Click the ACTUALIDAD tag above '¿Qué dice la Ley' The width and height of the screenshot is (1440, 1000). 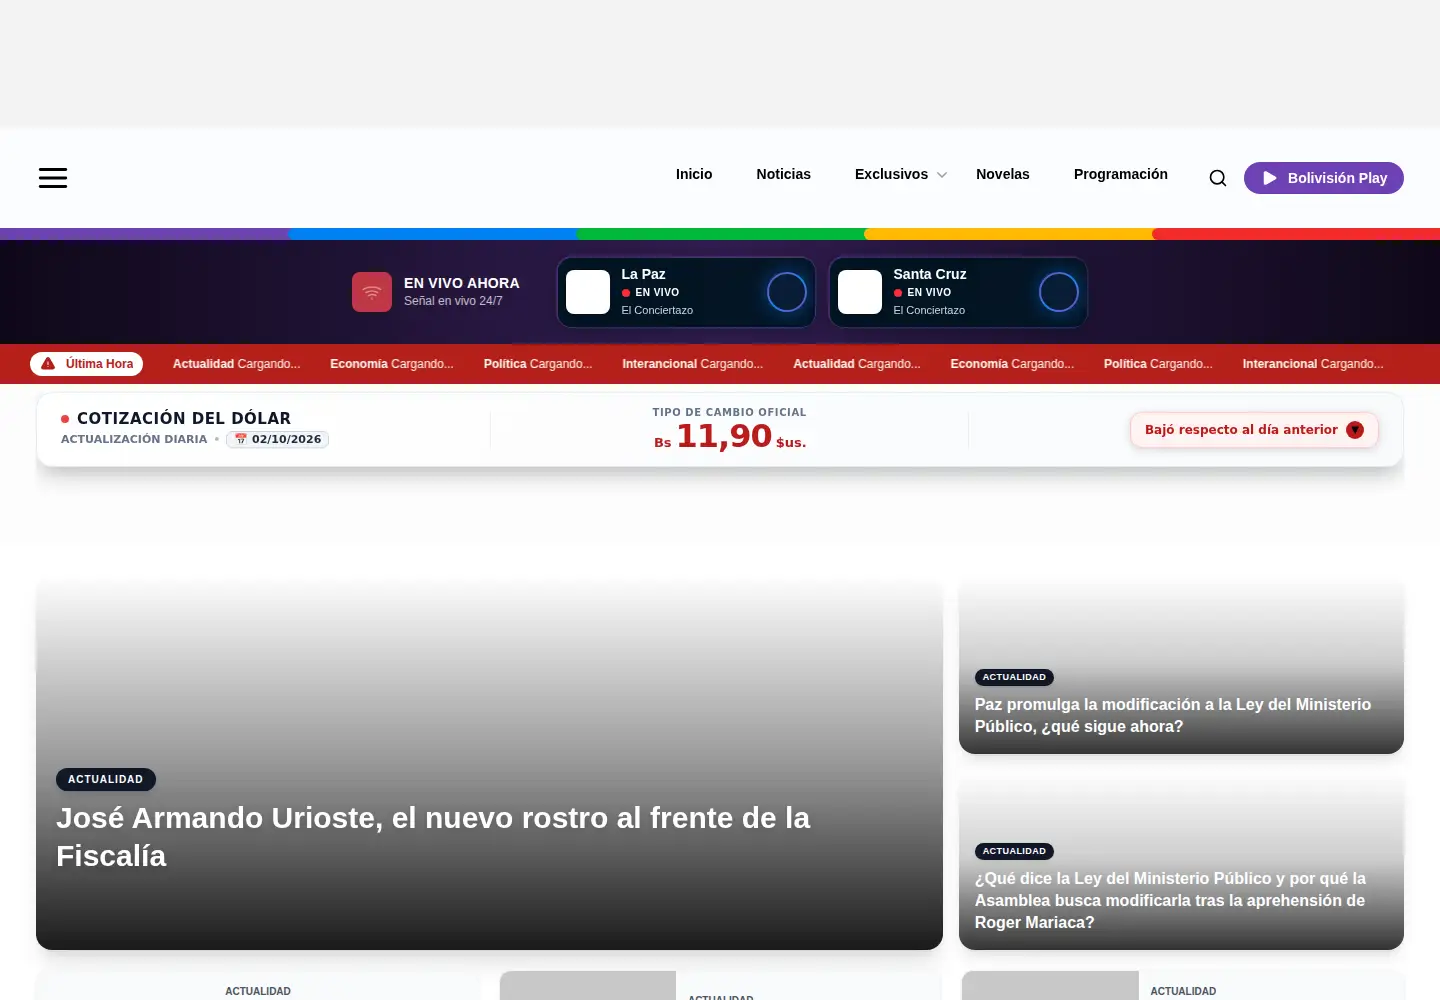[x=1014, y=851]
